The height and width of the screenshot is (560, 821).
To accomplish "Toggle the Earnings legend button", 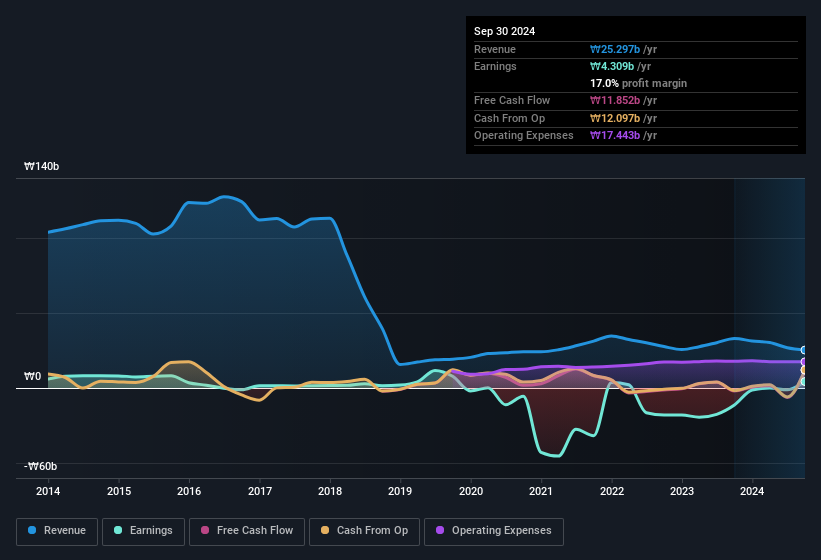I will (x=143, y=532).
